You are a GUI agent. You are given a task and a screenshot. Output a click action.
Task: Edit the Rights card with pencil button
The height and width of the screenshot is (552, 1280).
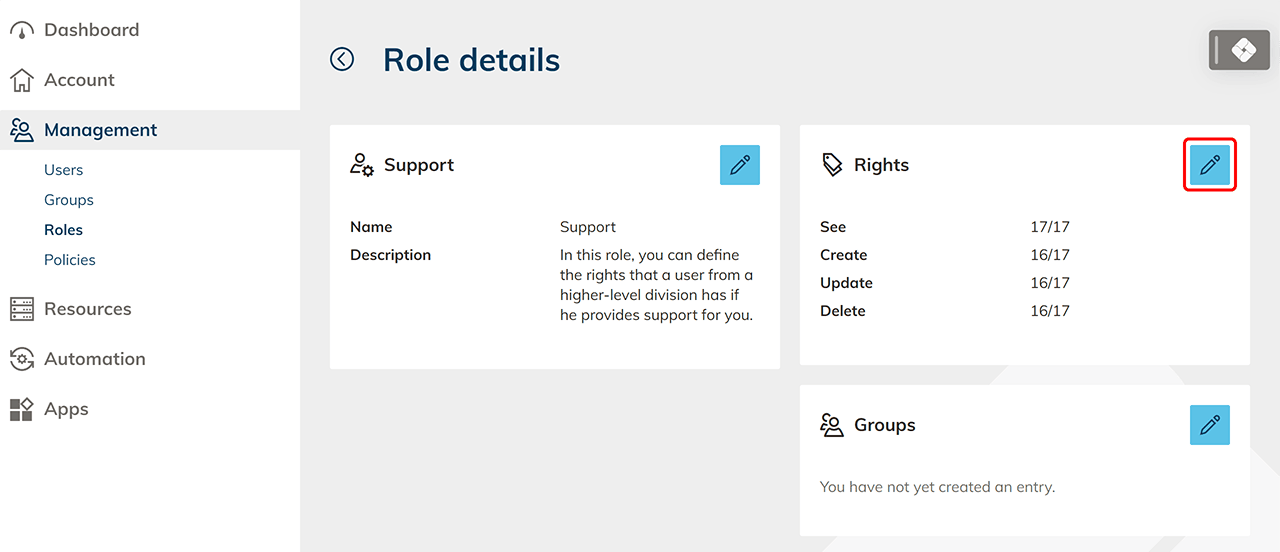tap(1210, 165)
